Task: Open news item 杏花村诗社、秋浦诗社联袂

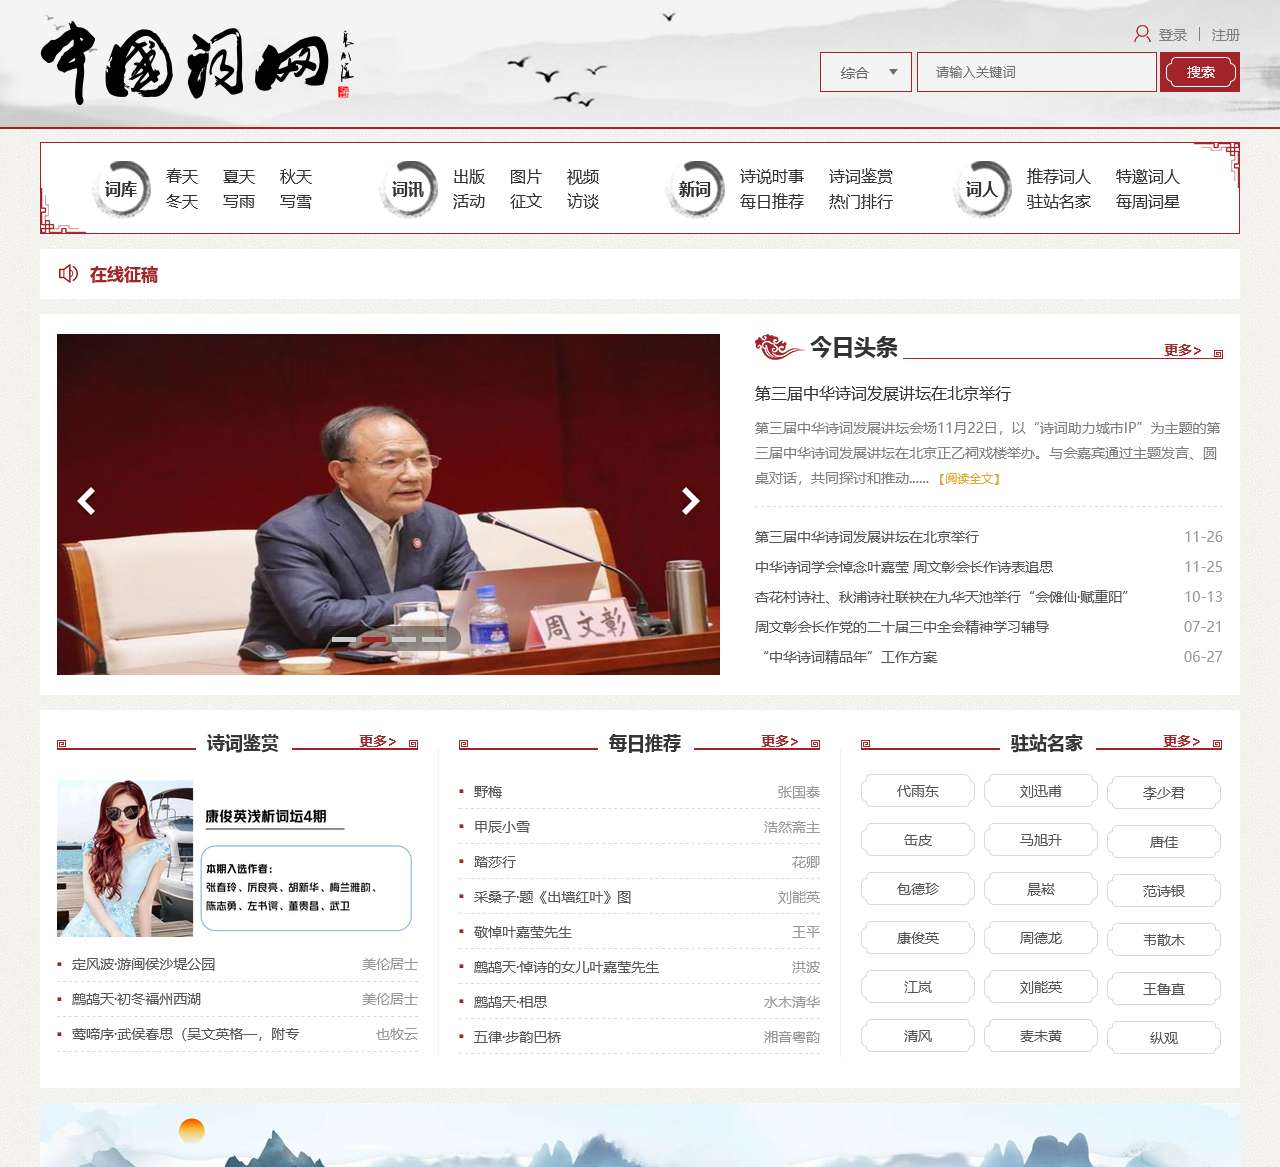Action: click(x=942, y=597)
